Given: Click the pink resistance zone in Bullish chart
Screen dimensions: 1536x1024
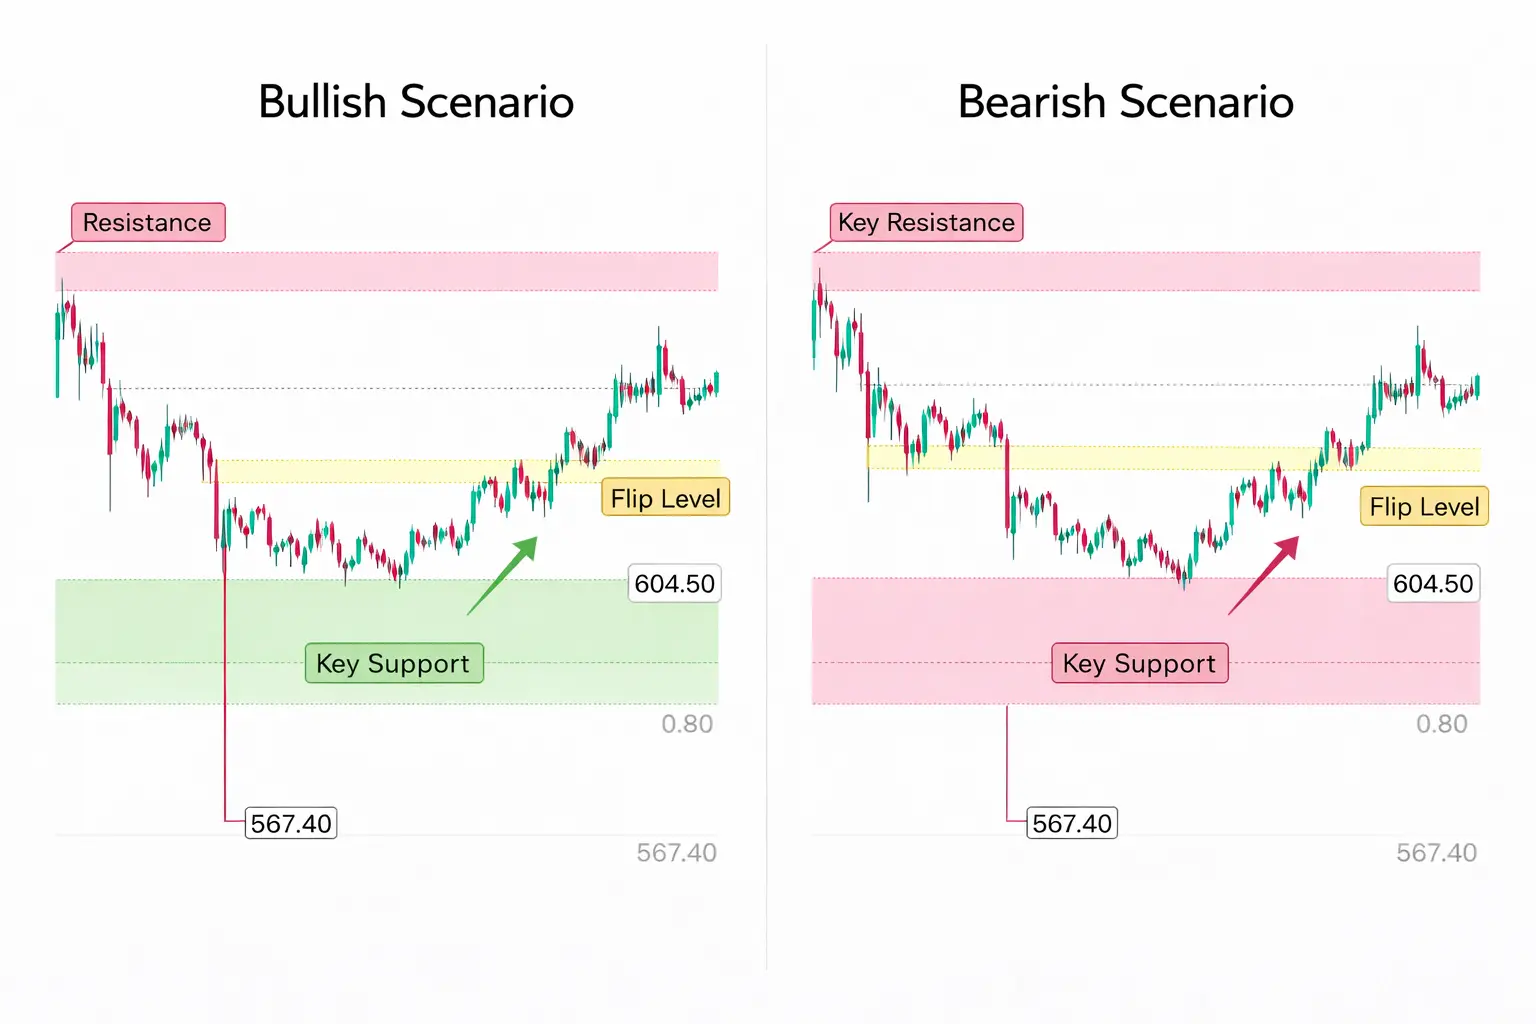Looking at the screenshot, I should (400, 271).
